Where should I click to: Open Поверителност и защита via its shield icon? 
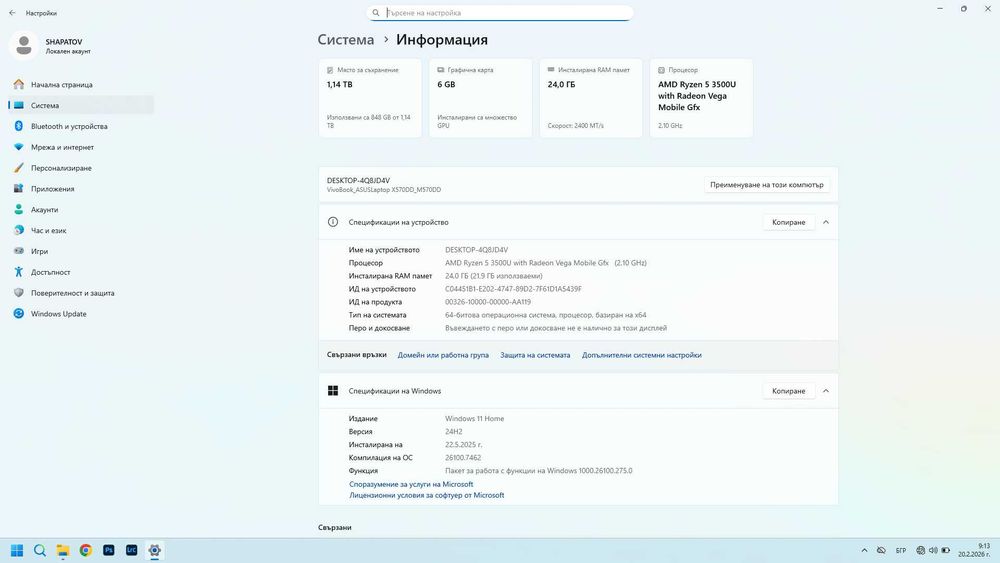[x=18, y=293]
